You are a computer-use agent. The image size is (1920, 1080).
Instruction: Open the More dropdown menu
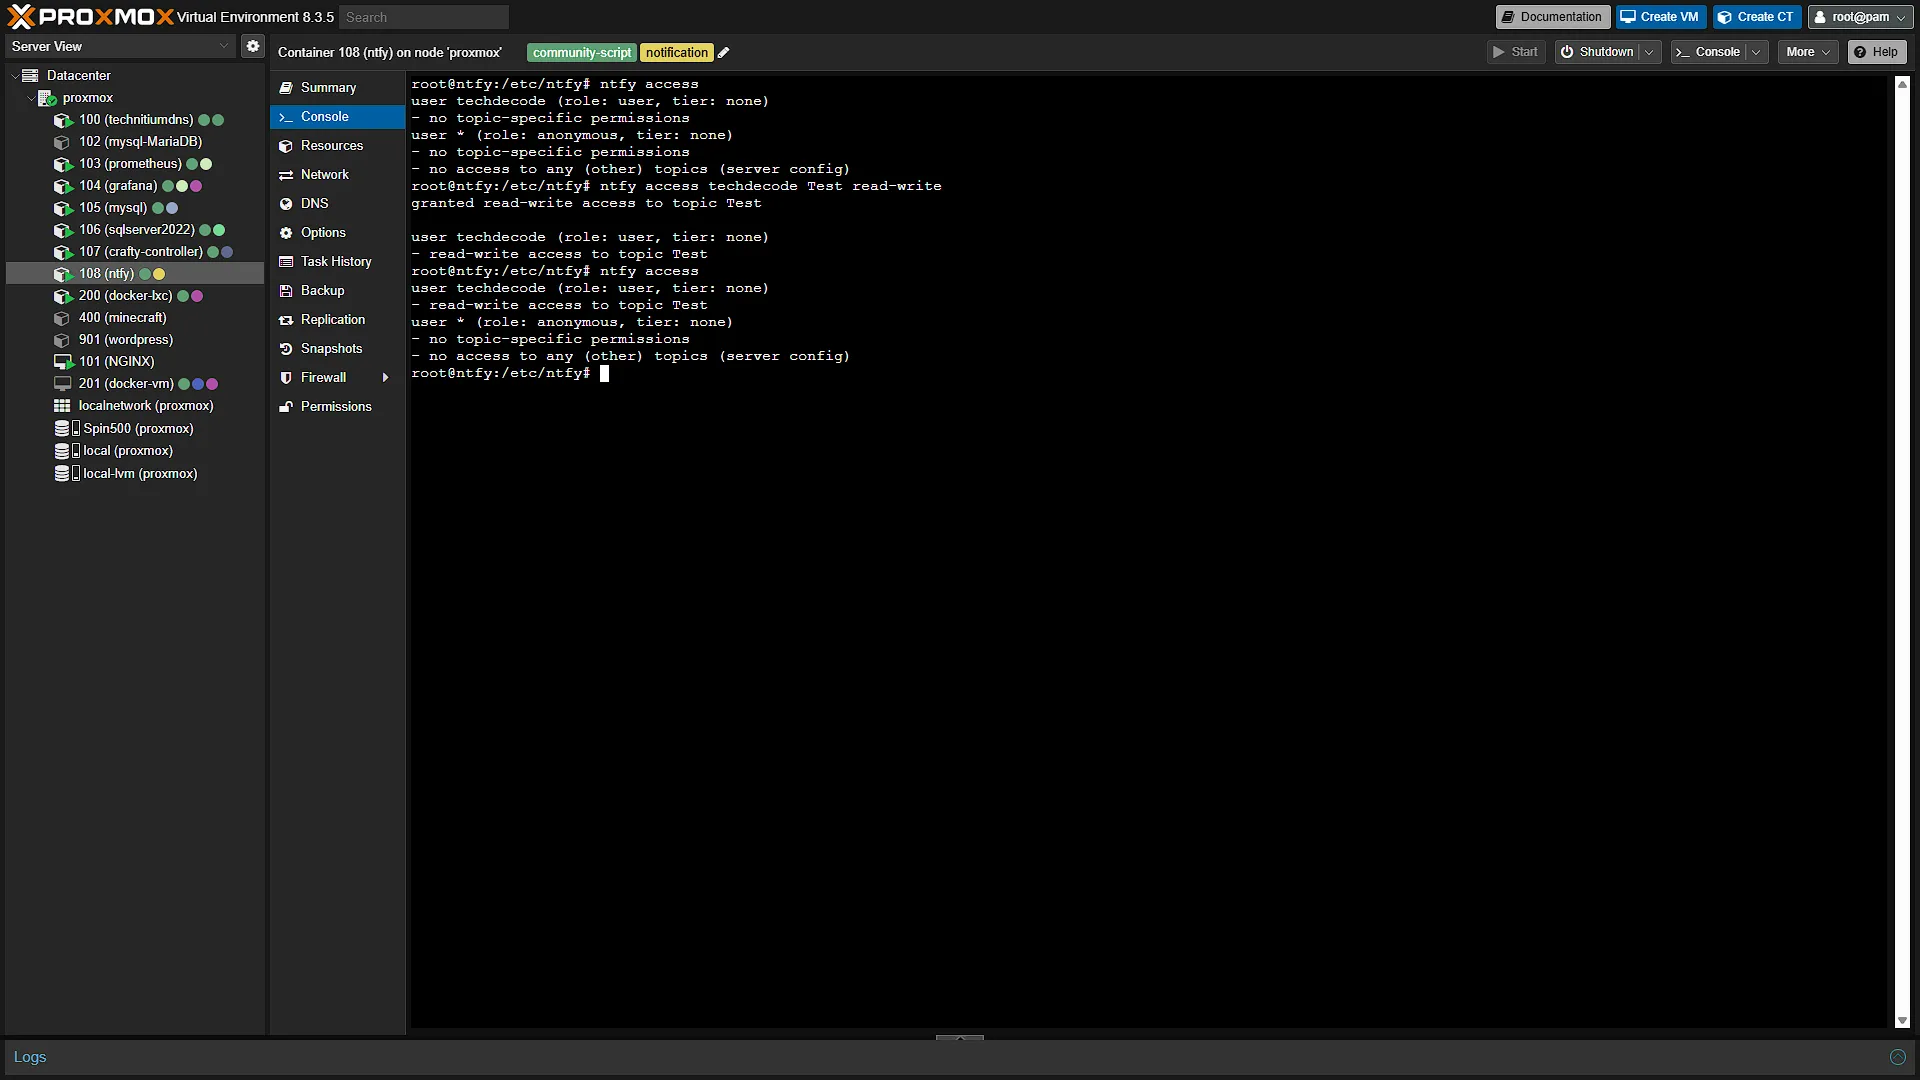click(1808, 52)
